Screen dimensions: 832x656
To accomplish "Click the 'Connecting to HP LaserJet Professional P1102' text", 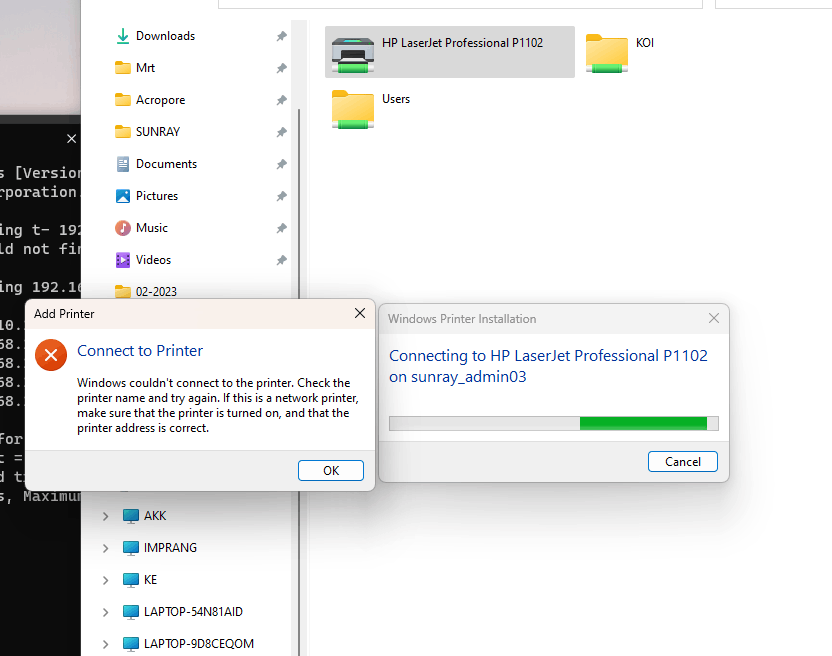I will [x=548, y=366].
